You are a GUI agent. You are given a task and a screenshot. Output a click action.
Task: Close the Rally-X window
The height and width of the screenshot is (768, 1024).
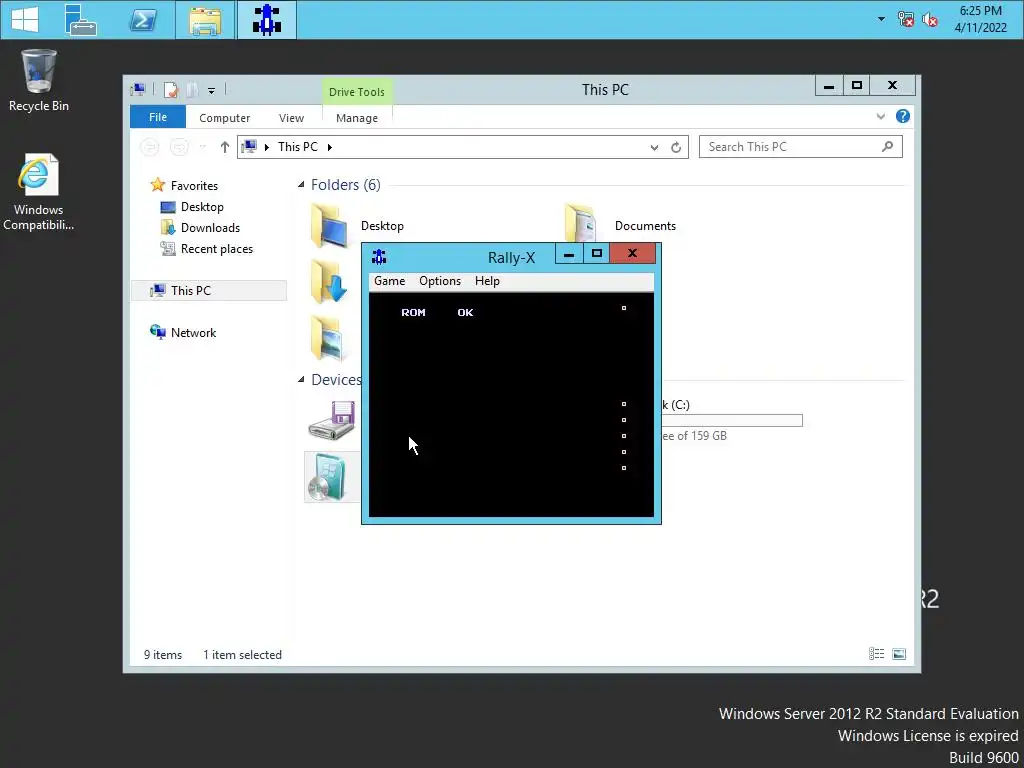point(632,253)
